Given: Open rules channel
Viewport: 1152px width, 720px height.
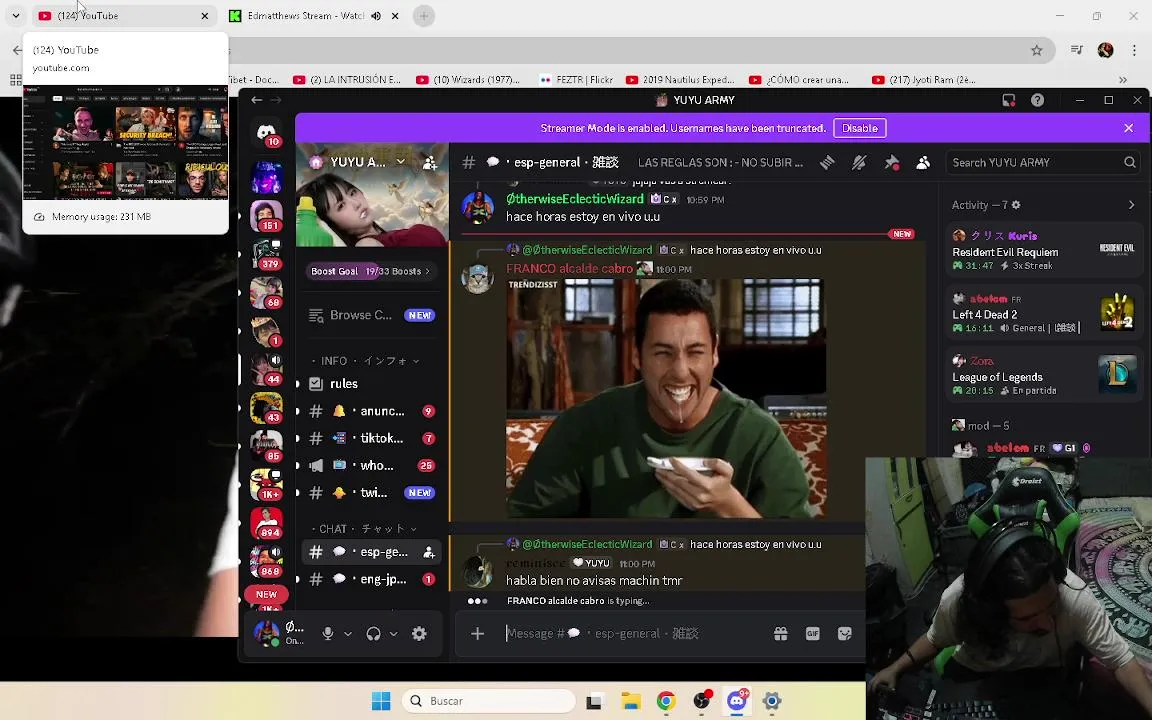Looking at the screenshot, I should tap(371, 384).
